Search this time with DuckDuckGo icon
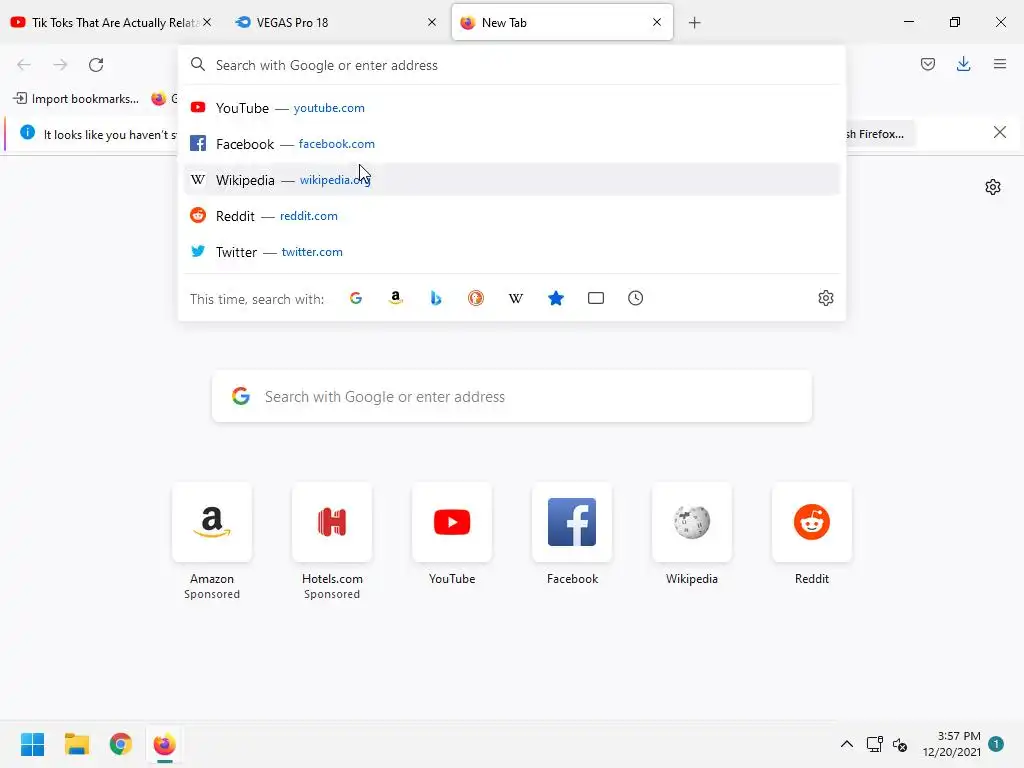The height and width of the screenshot is (768, 1024). pyautogui.click(x=475, y=298)
